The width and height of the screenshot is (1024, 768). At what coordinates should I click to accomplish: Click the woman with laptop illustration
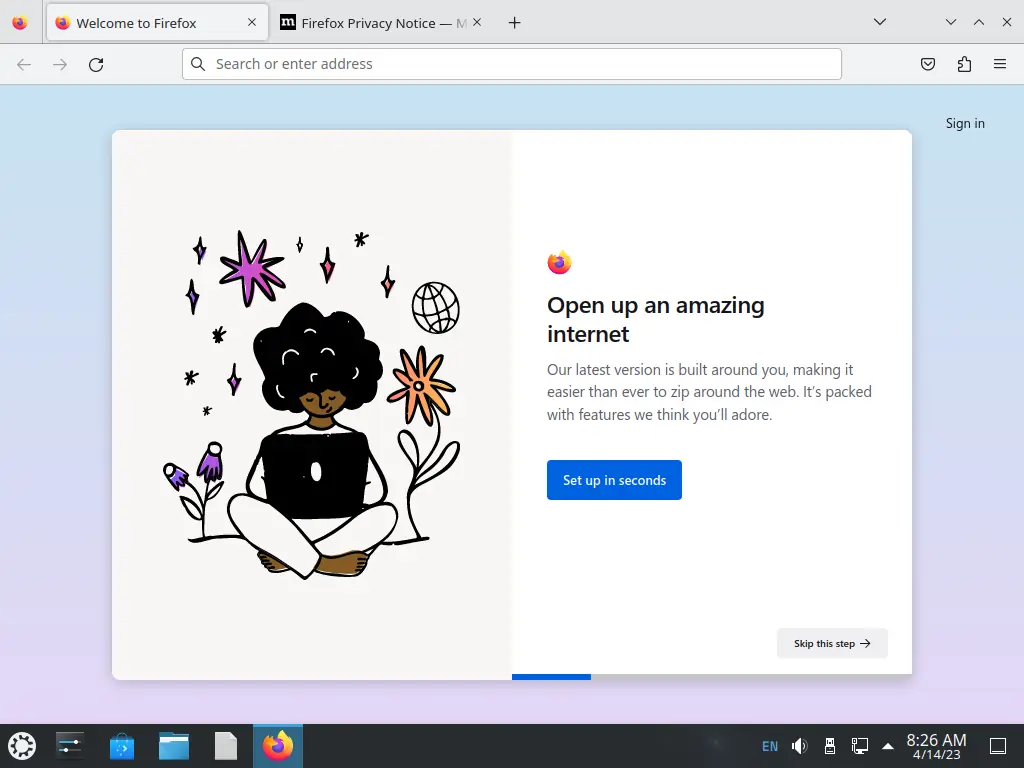[x=312, y=406]
